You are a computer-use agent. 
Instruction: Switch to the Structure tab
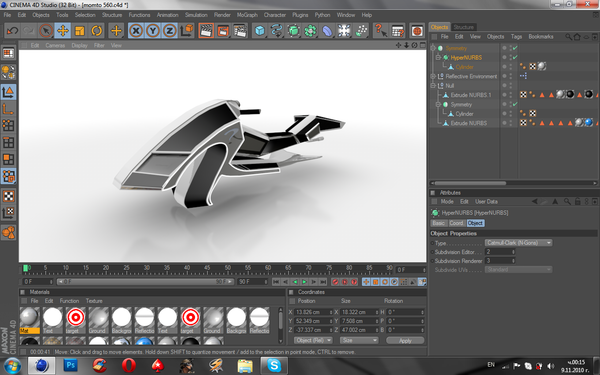pyautogui.click(x=463, y=27)
